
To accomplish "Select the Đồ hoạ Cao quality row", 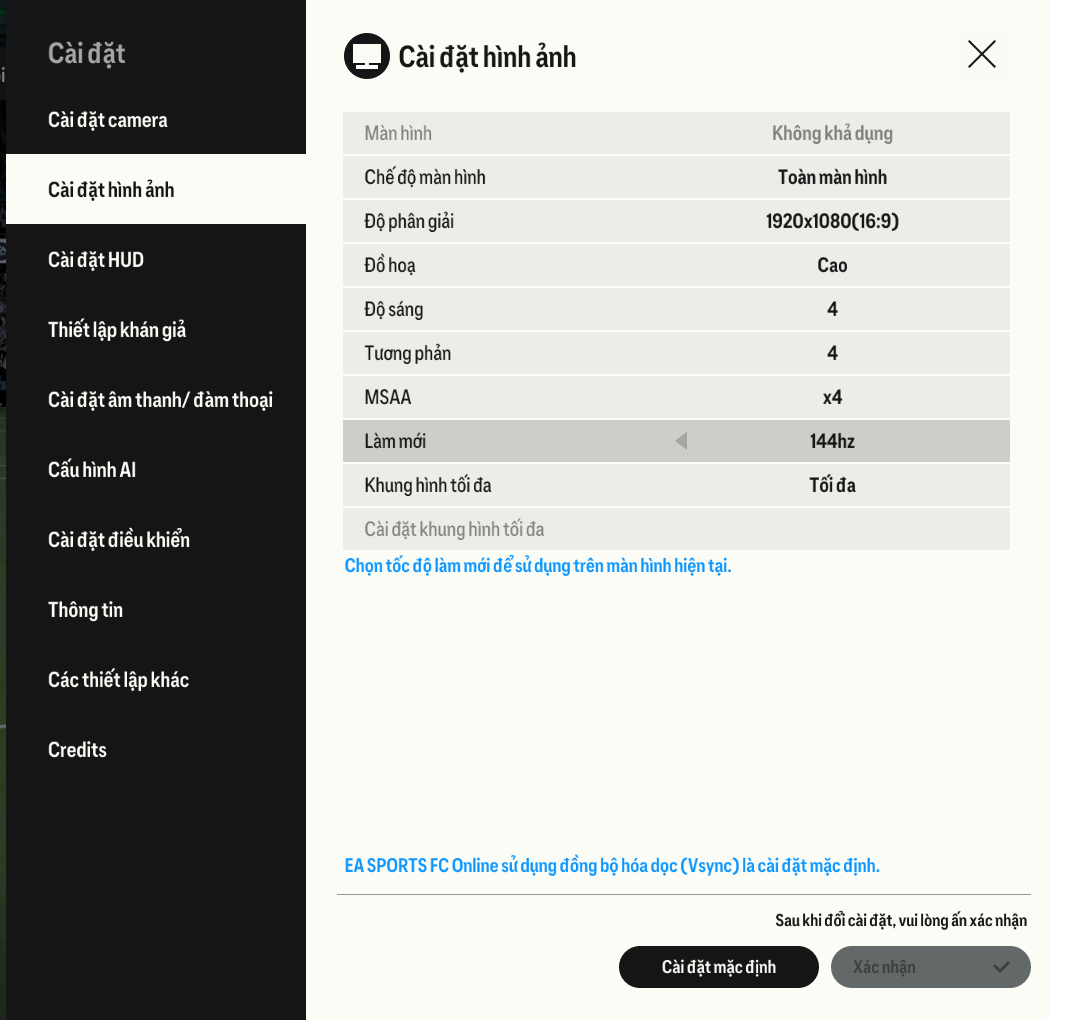I will (x=676, y=265).
